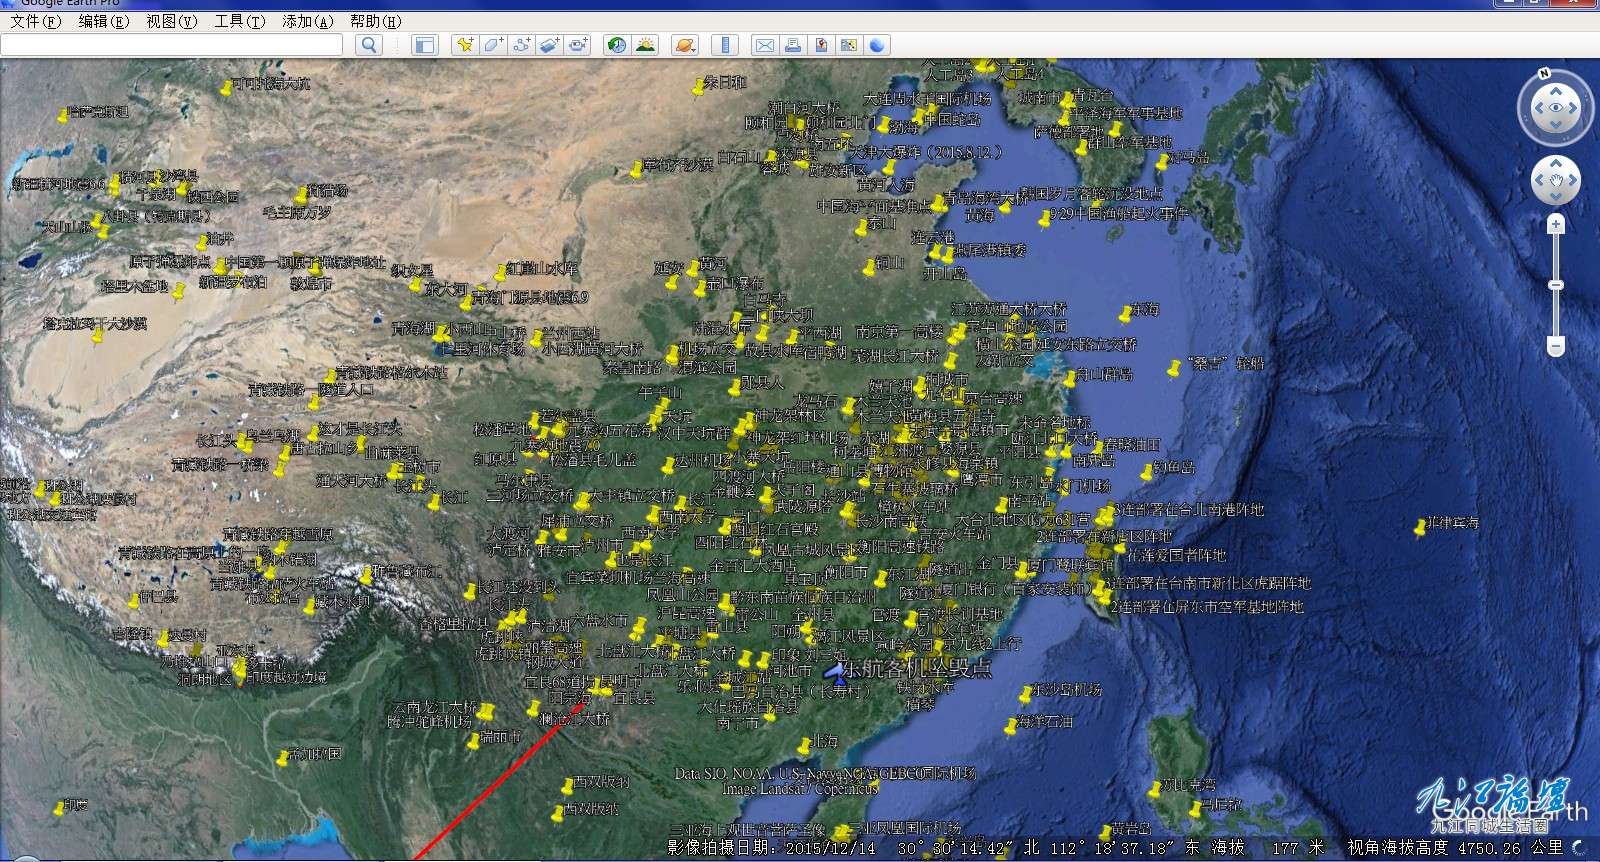Click the zoom out minus button
Image resolution: width=1600 pixels, height=862 pixels.
[x=1555, y=346]
